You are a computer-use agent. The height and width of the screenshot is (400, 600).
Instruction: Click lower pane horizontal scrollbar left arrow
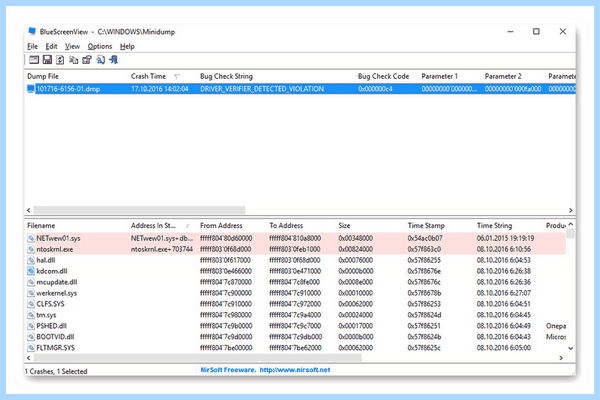coord(29,358)
